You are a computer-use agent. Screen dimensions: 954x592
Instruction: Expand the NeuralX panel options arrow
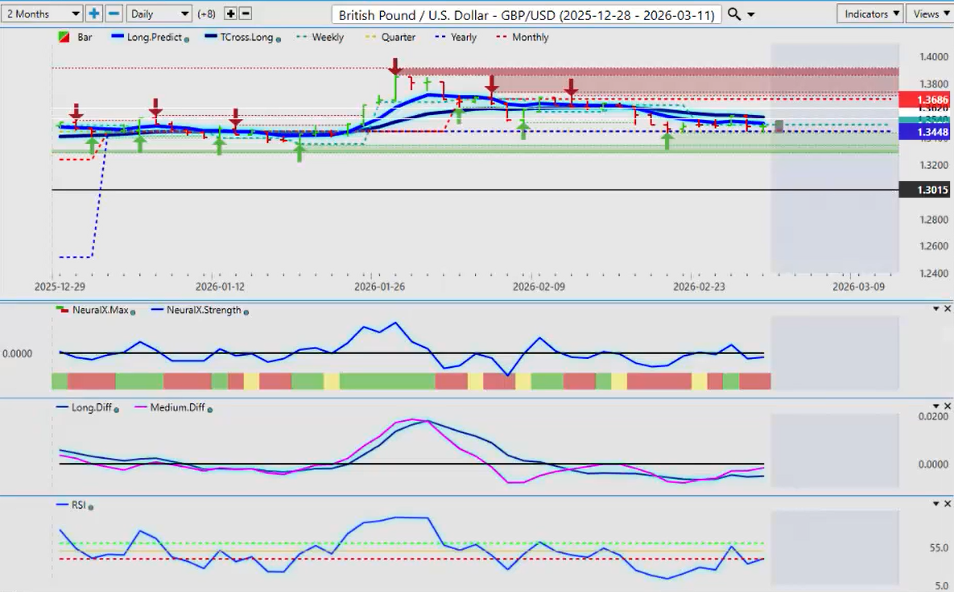(935, 309)
